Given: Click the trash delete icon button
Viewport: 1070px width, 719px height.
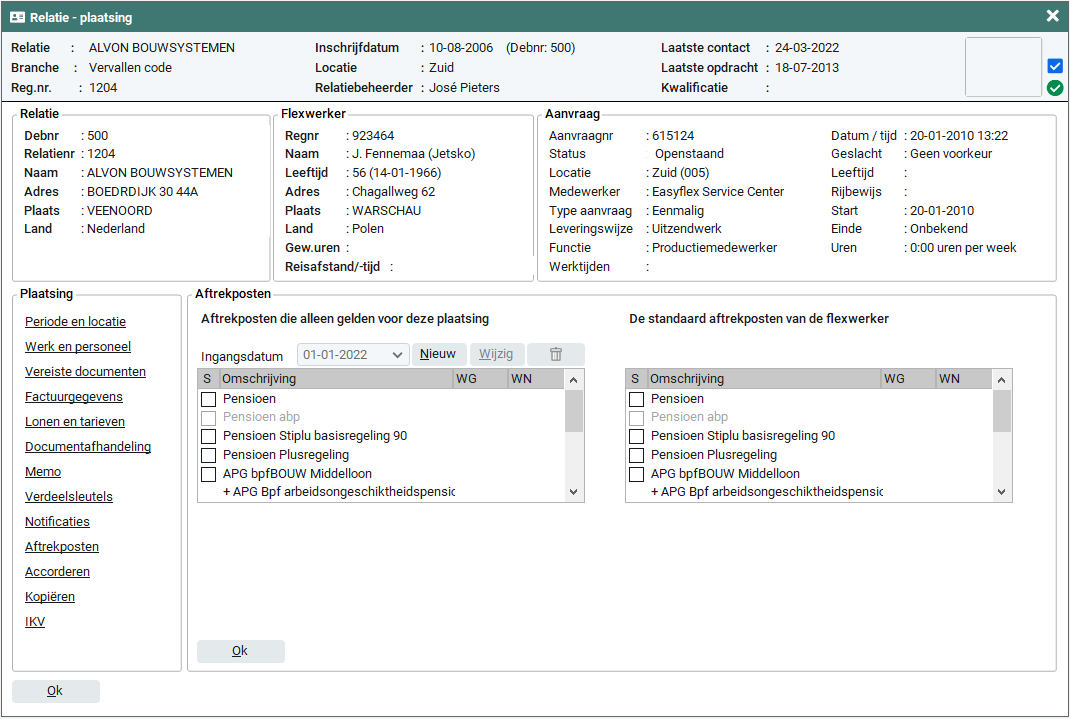Looking at the screenshot, I should pyautogui.click(x=556, y=354).
